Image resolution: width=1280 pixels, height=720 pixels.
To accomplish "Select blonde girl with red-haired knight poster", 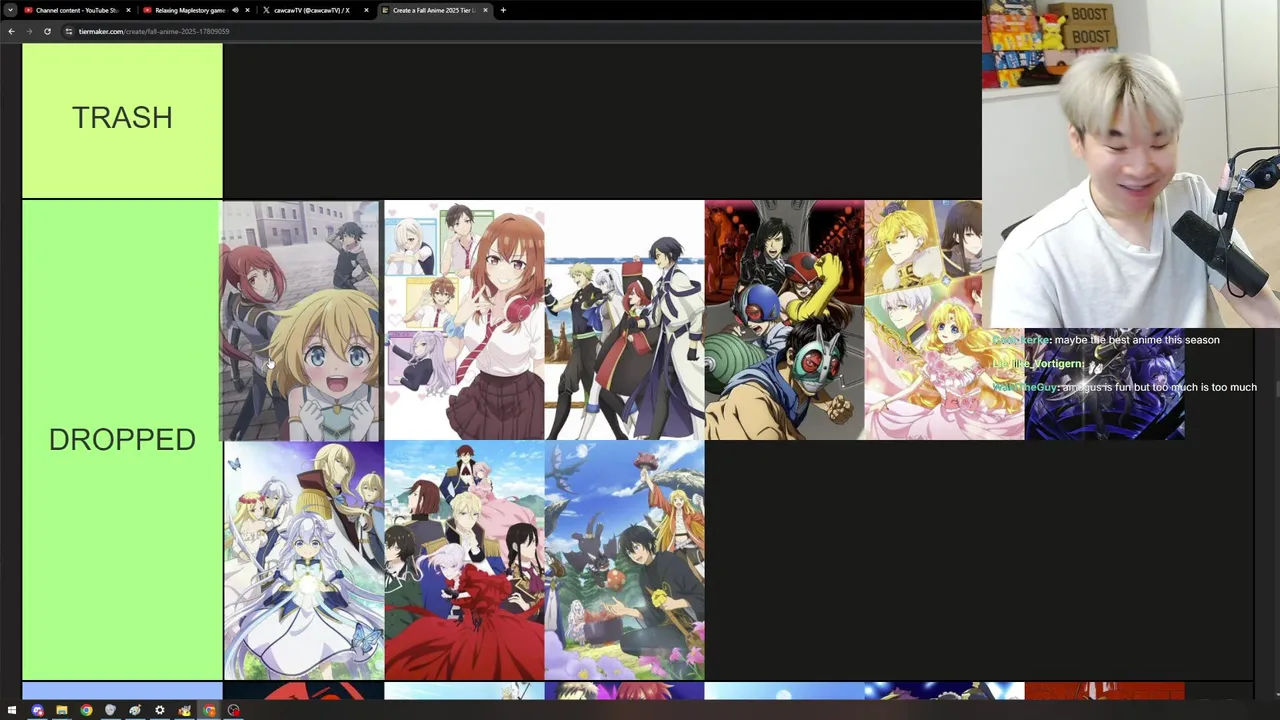I will click(301, 321).
